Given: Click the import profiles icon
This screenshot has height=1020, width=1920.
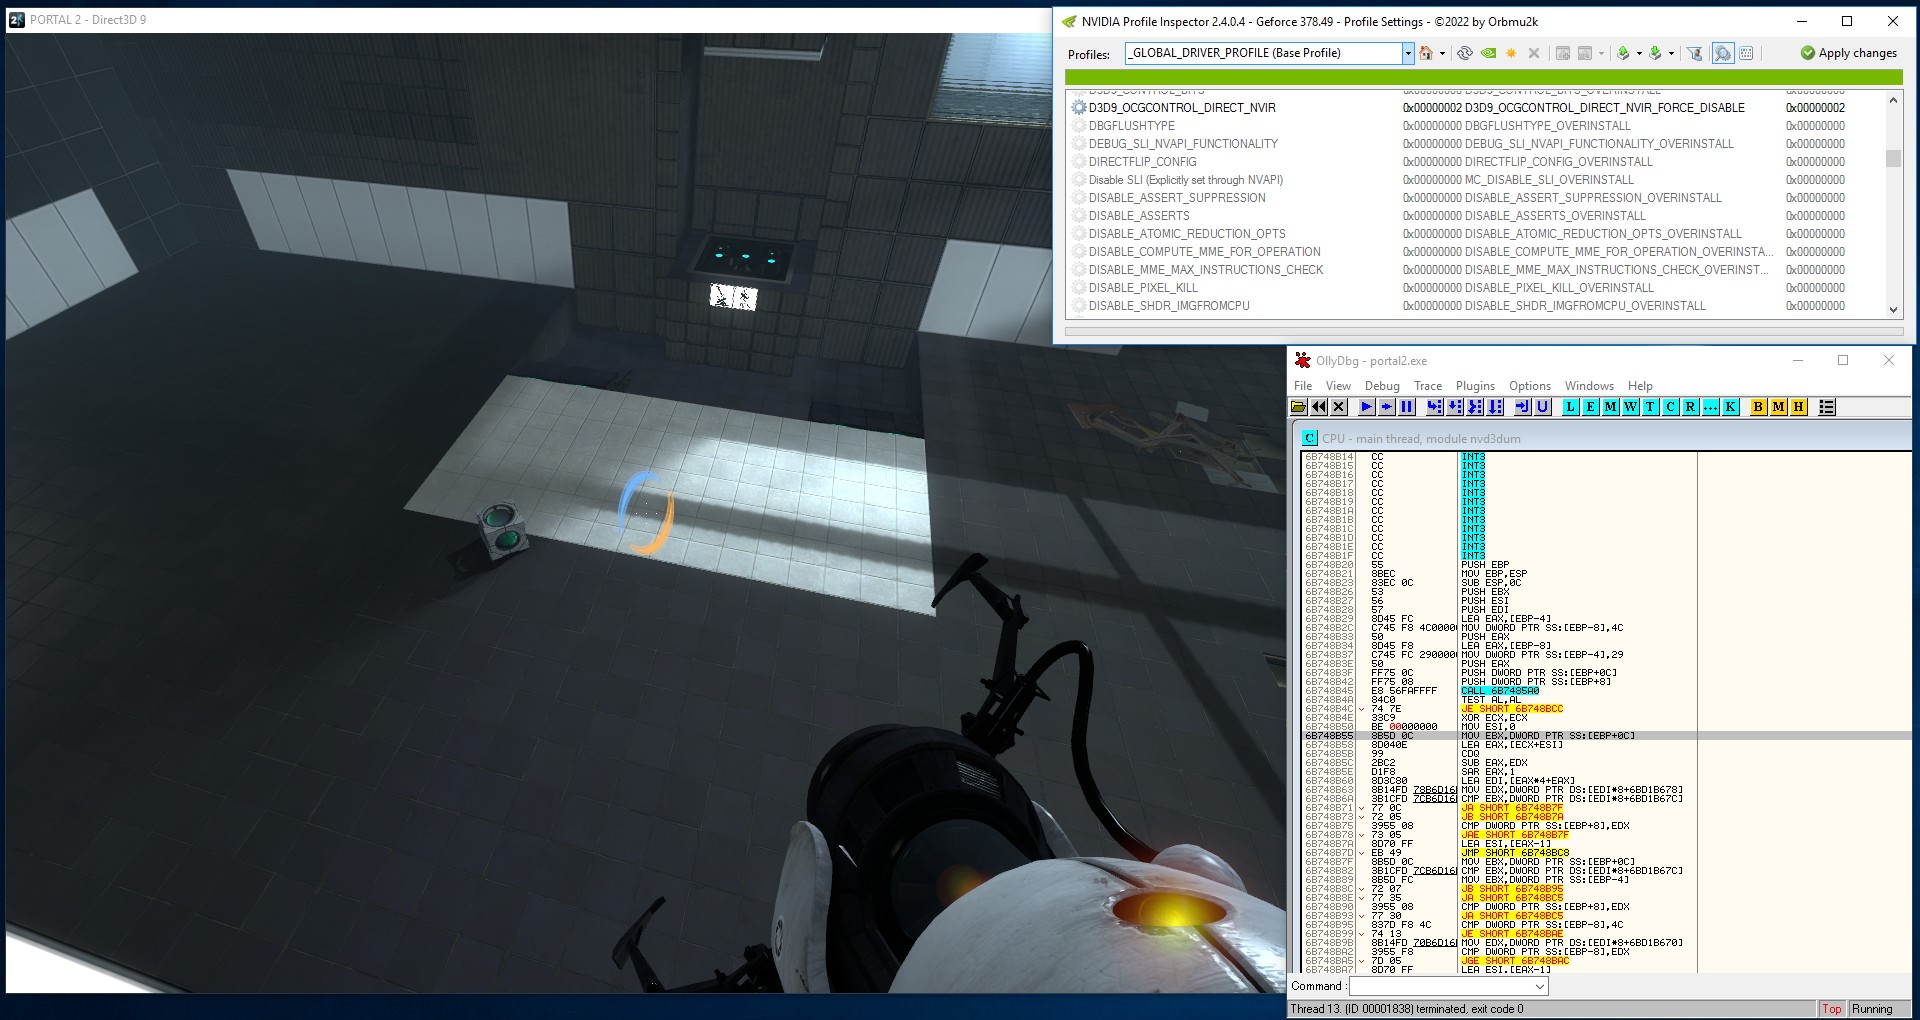Looking at the screenshot, I should 1655,53.
